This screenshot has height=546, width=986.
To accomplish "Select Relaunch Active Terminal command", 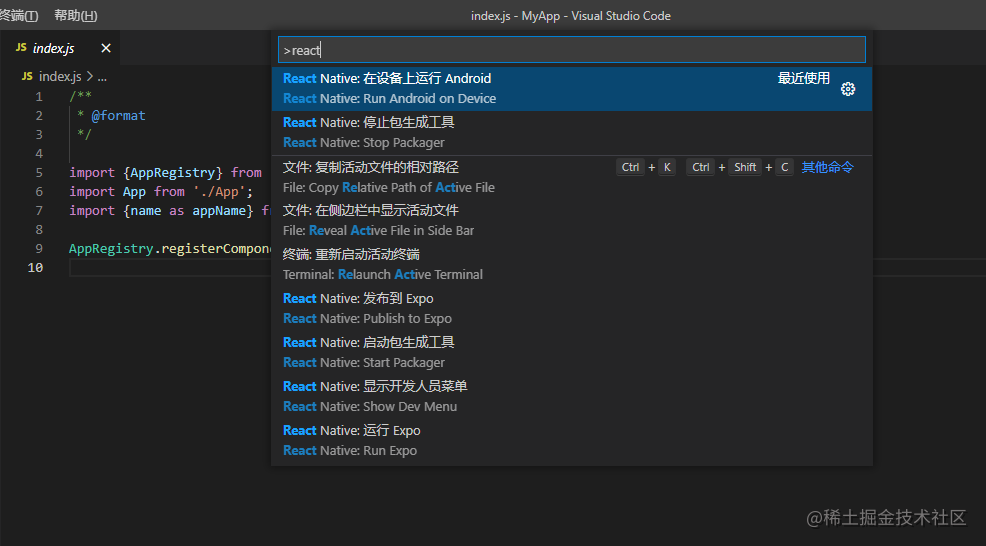I will pyautogui.click(x=572, y=265).
